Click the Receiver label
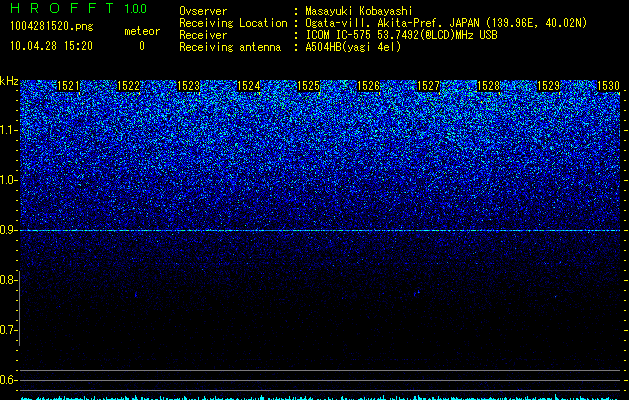The image size is (629, 400). (203, 35)
